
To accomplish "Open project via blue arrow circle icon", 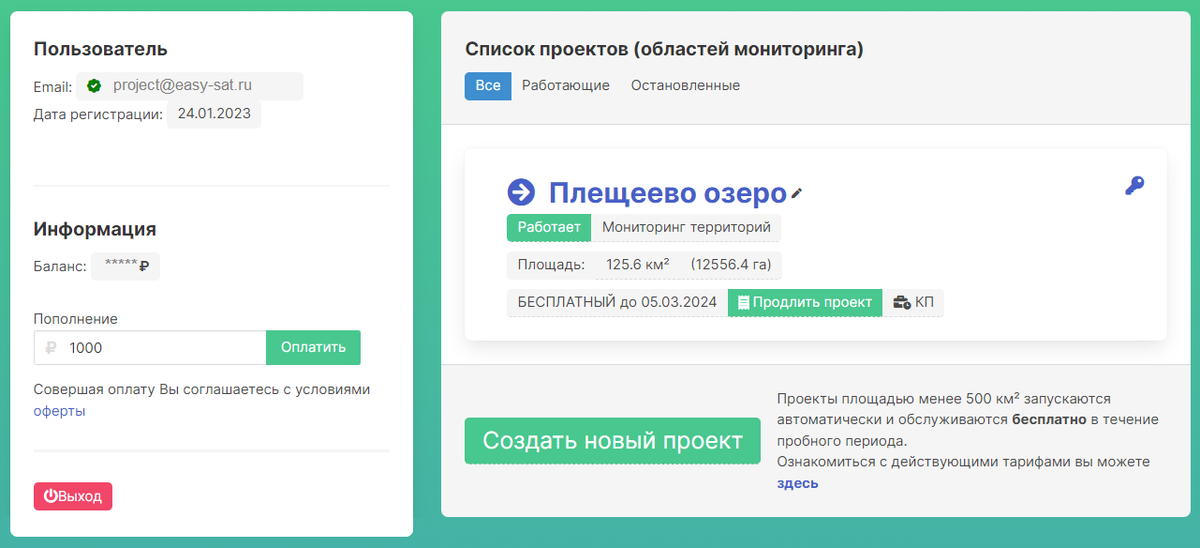I will pyautogui.click(x=521, y=192).
